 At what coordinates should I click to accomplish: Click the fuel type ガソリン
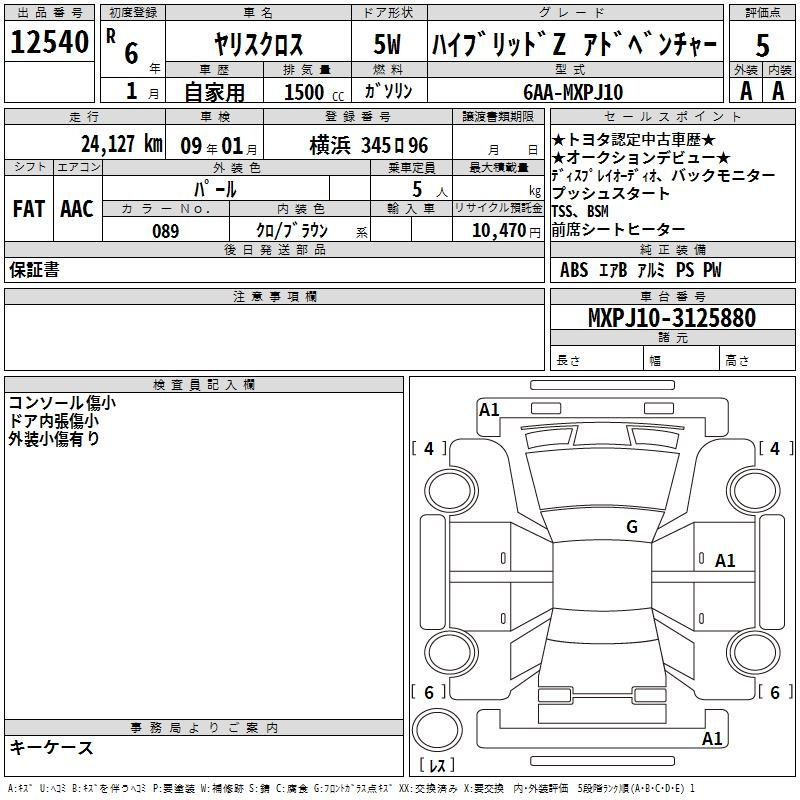388,91
